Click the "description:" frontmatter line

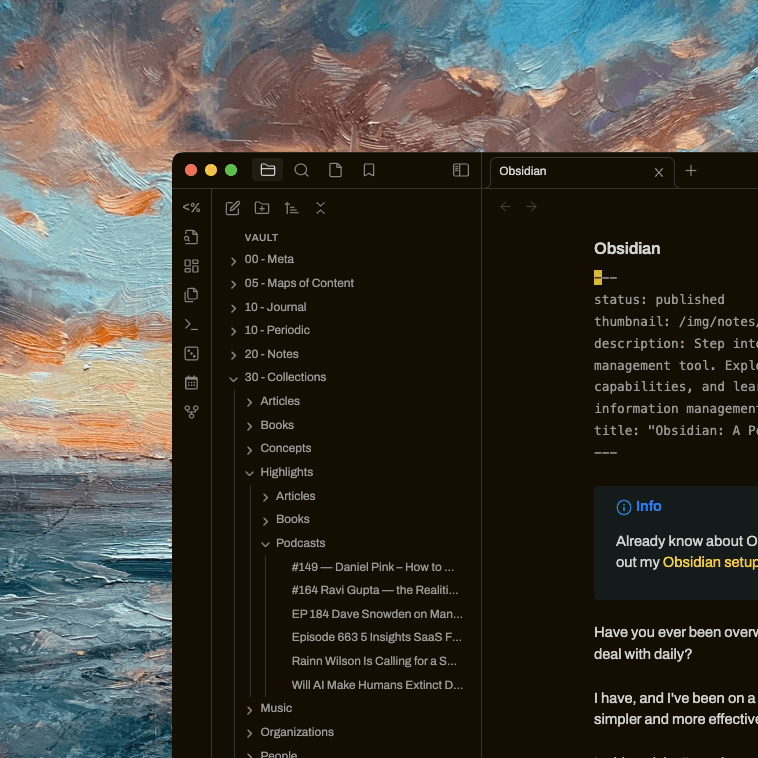point(676,344)
